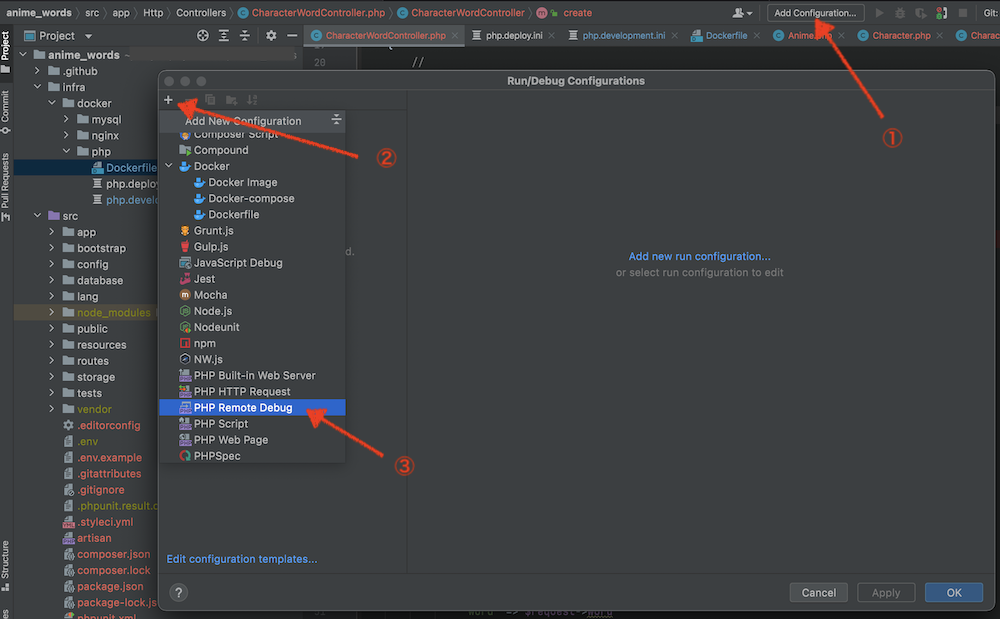The image size is (1000, 619).
Task: Select npm configuration type
Action: click(x=252, y=343)
